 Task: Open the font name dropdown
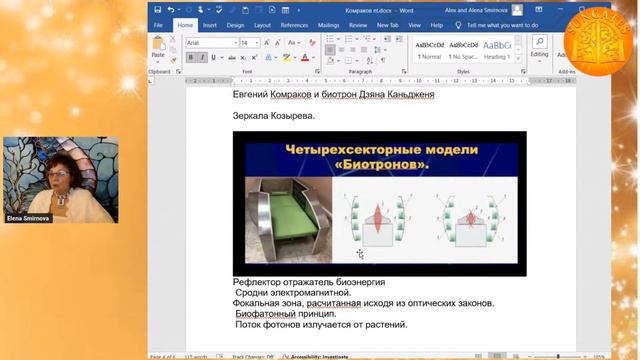236,43
